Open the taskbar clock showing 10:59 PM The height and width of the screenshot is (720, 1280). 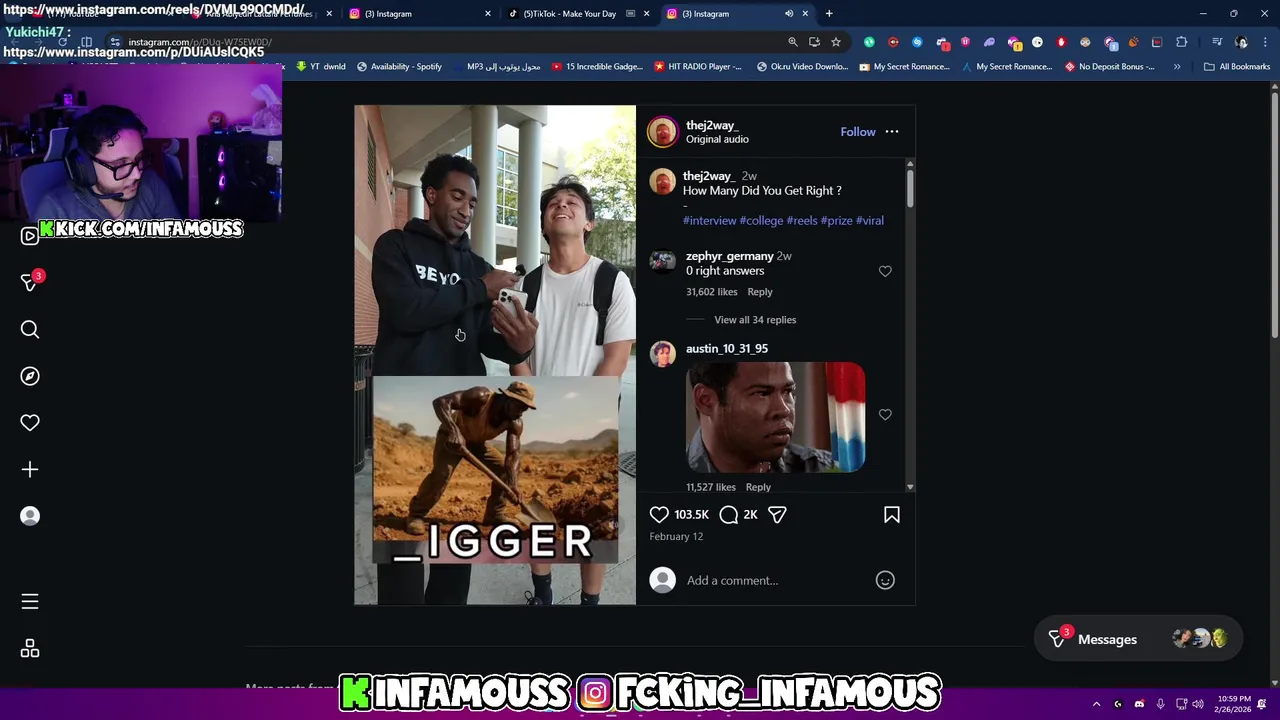point(1235,704)
